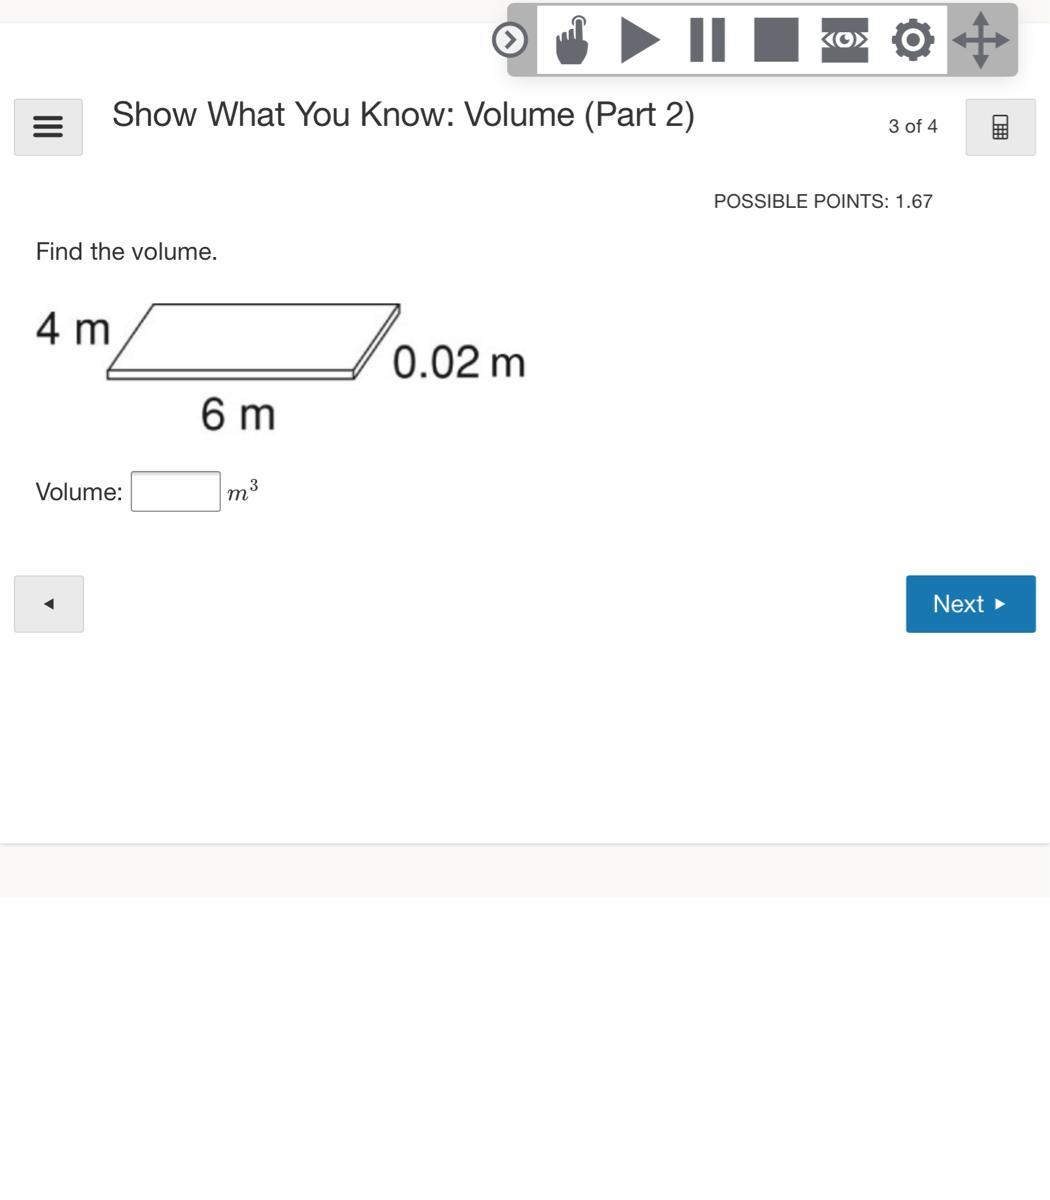1050x1200 pixels.
Task: Toggle the screen mask eye icon
Action: (845, 40)
